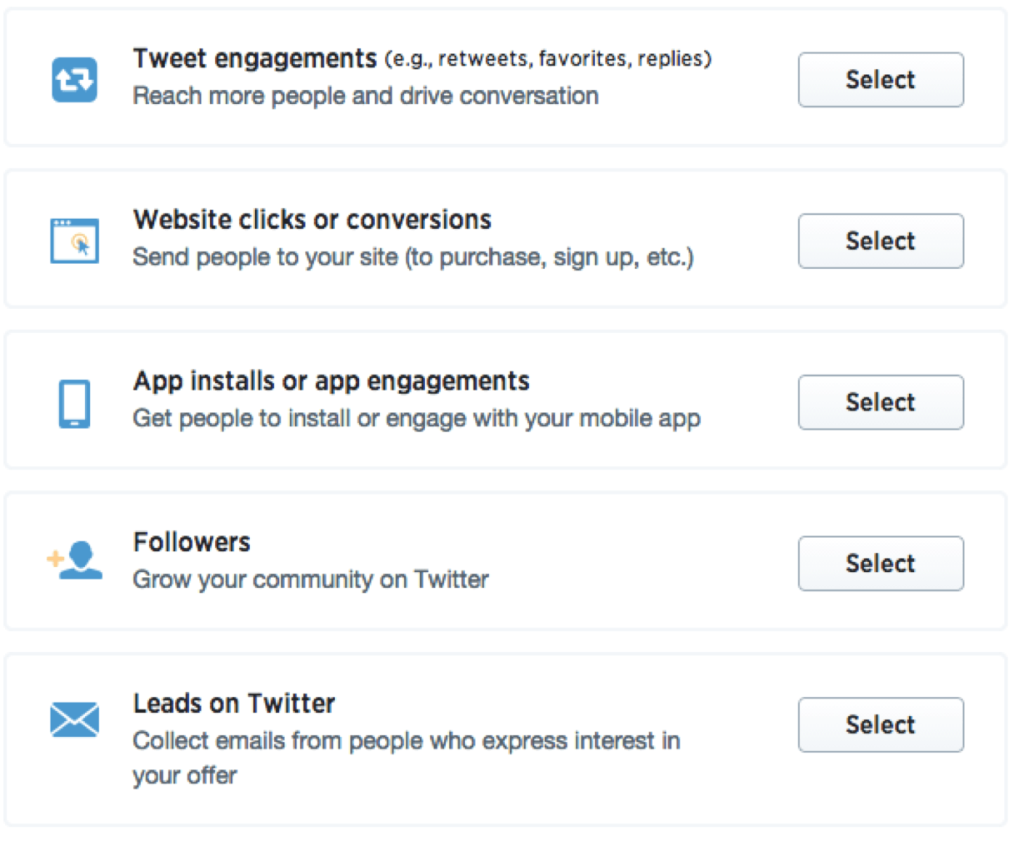Click the website browser window icon
Viewport: 1024px width, 841px height.
[x=74, y=241]
